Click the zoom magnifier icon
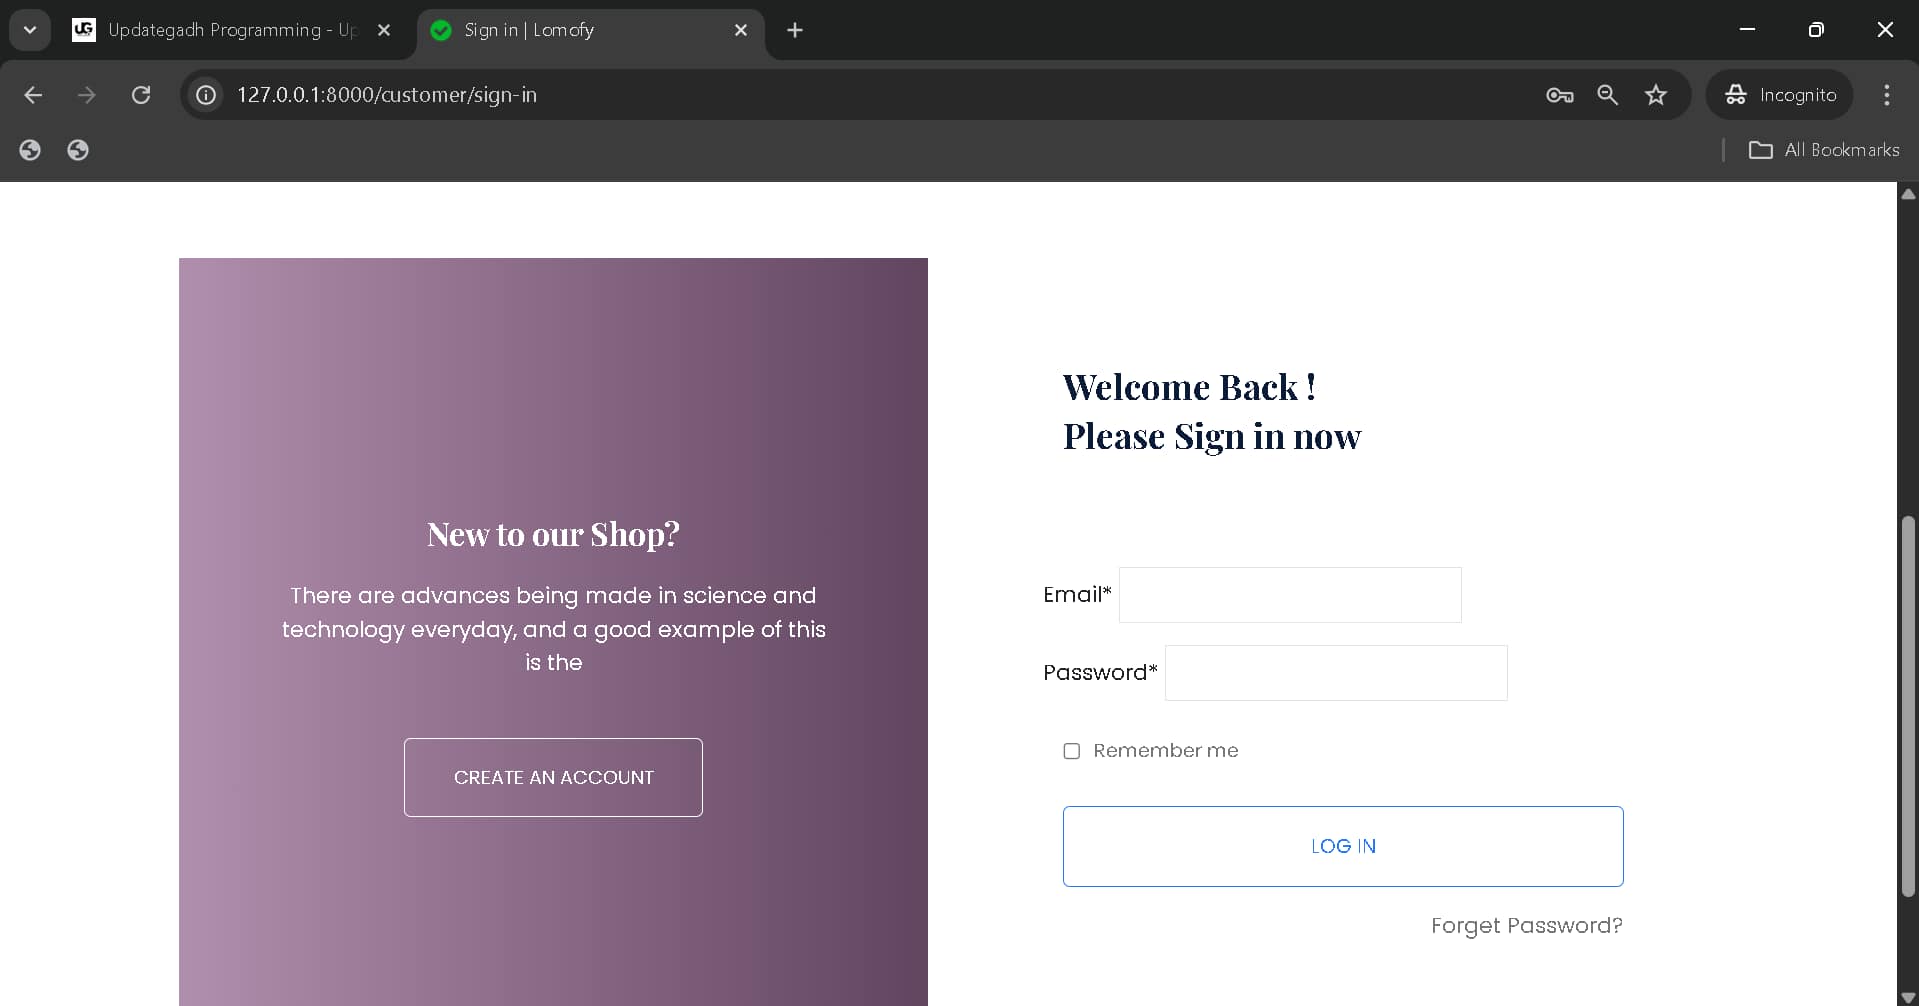 coord(1607,95)
